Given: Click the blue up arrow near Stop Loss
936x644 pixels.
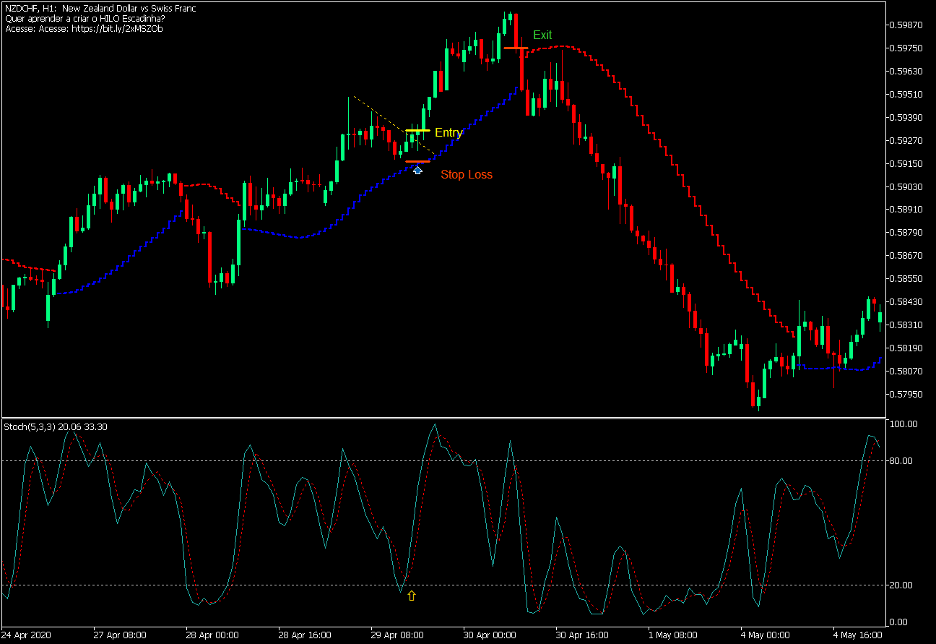Looking at the screenshot, I should 417,170.
